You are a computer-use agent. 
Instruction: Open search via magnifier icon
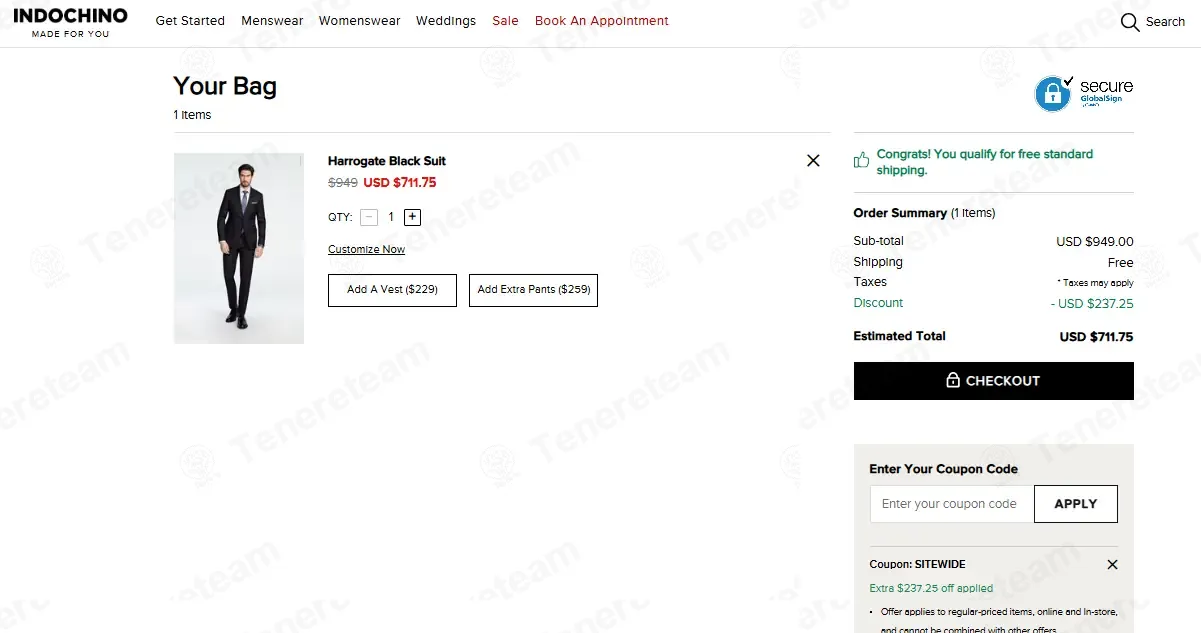[1130, 22]
